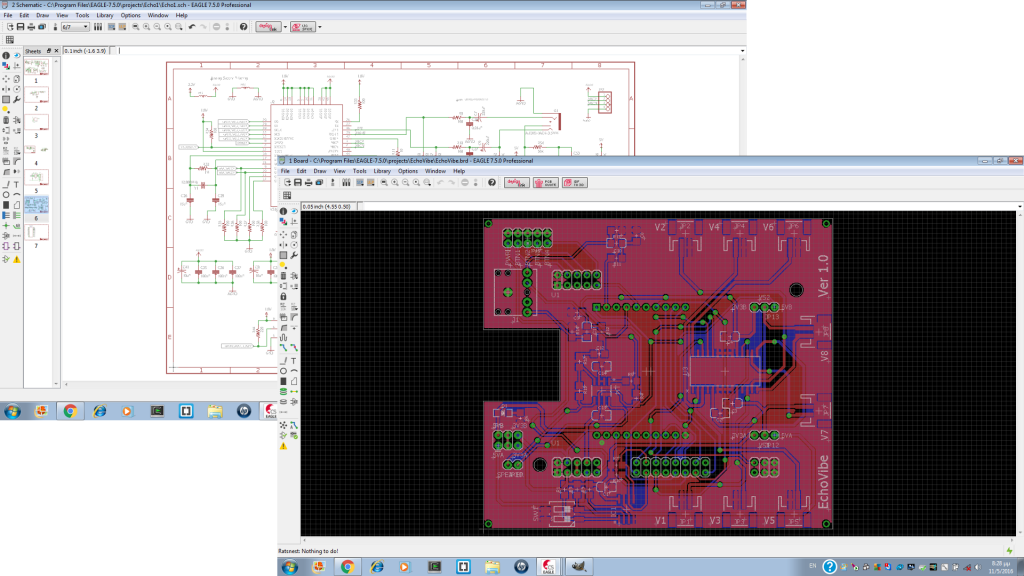The height and width of the screenshot is (576, 1024).
Task: Open Help icon in the board toolbar
Action: point(492,182)
